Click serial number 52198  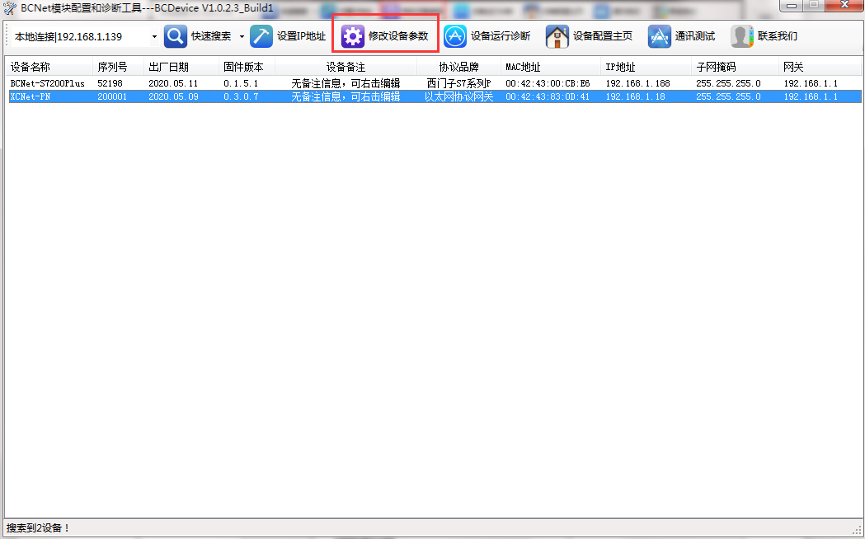tap(110, 83)
